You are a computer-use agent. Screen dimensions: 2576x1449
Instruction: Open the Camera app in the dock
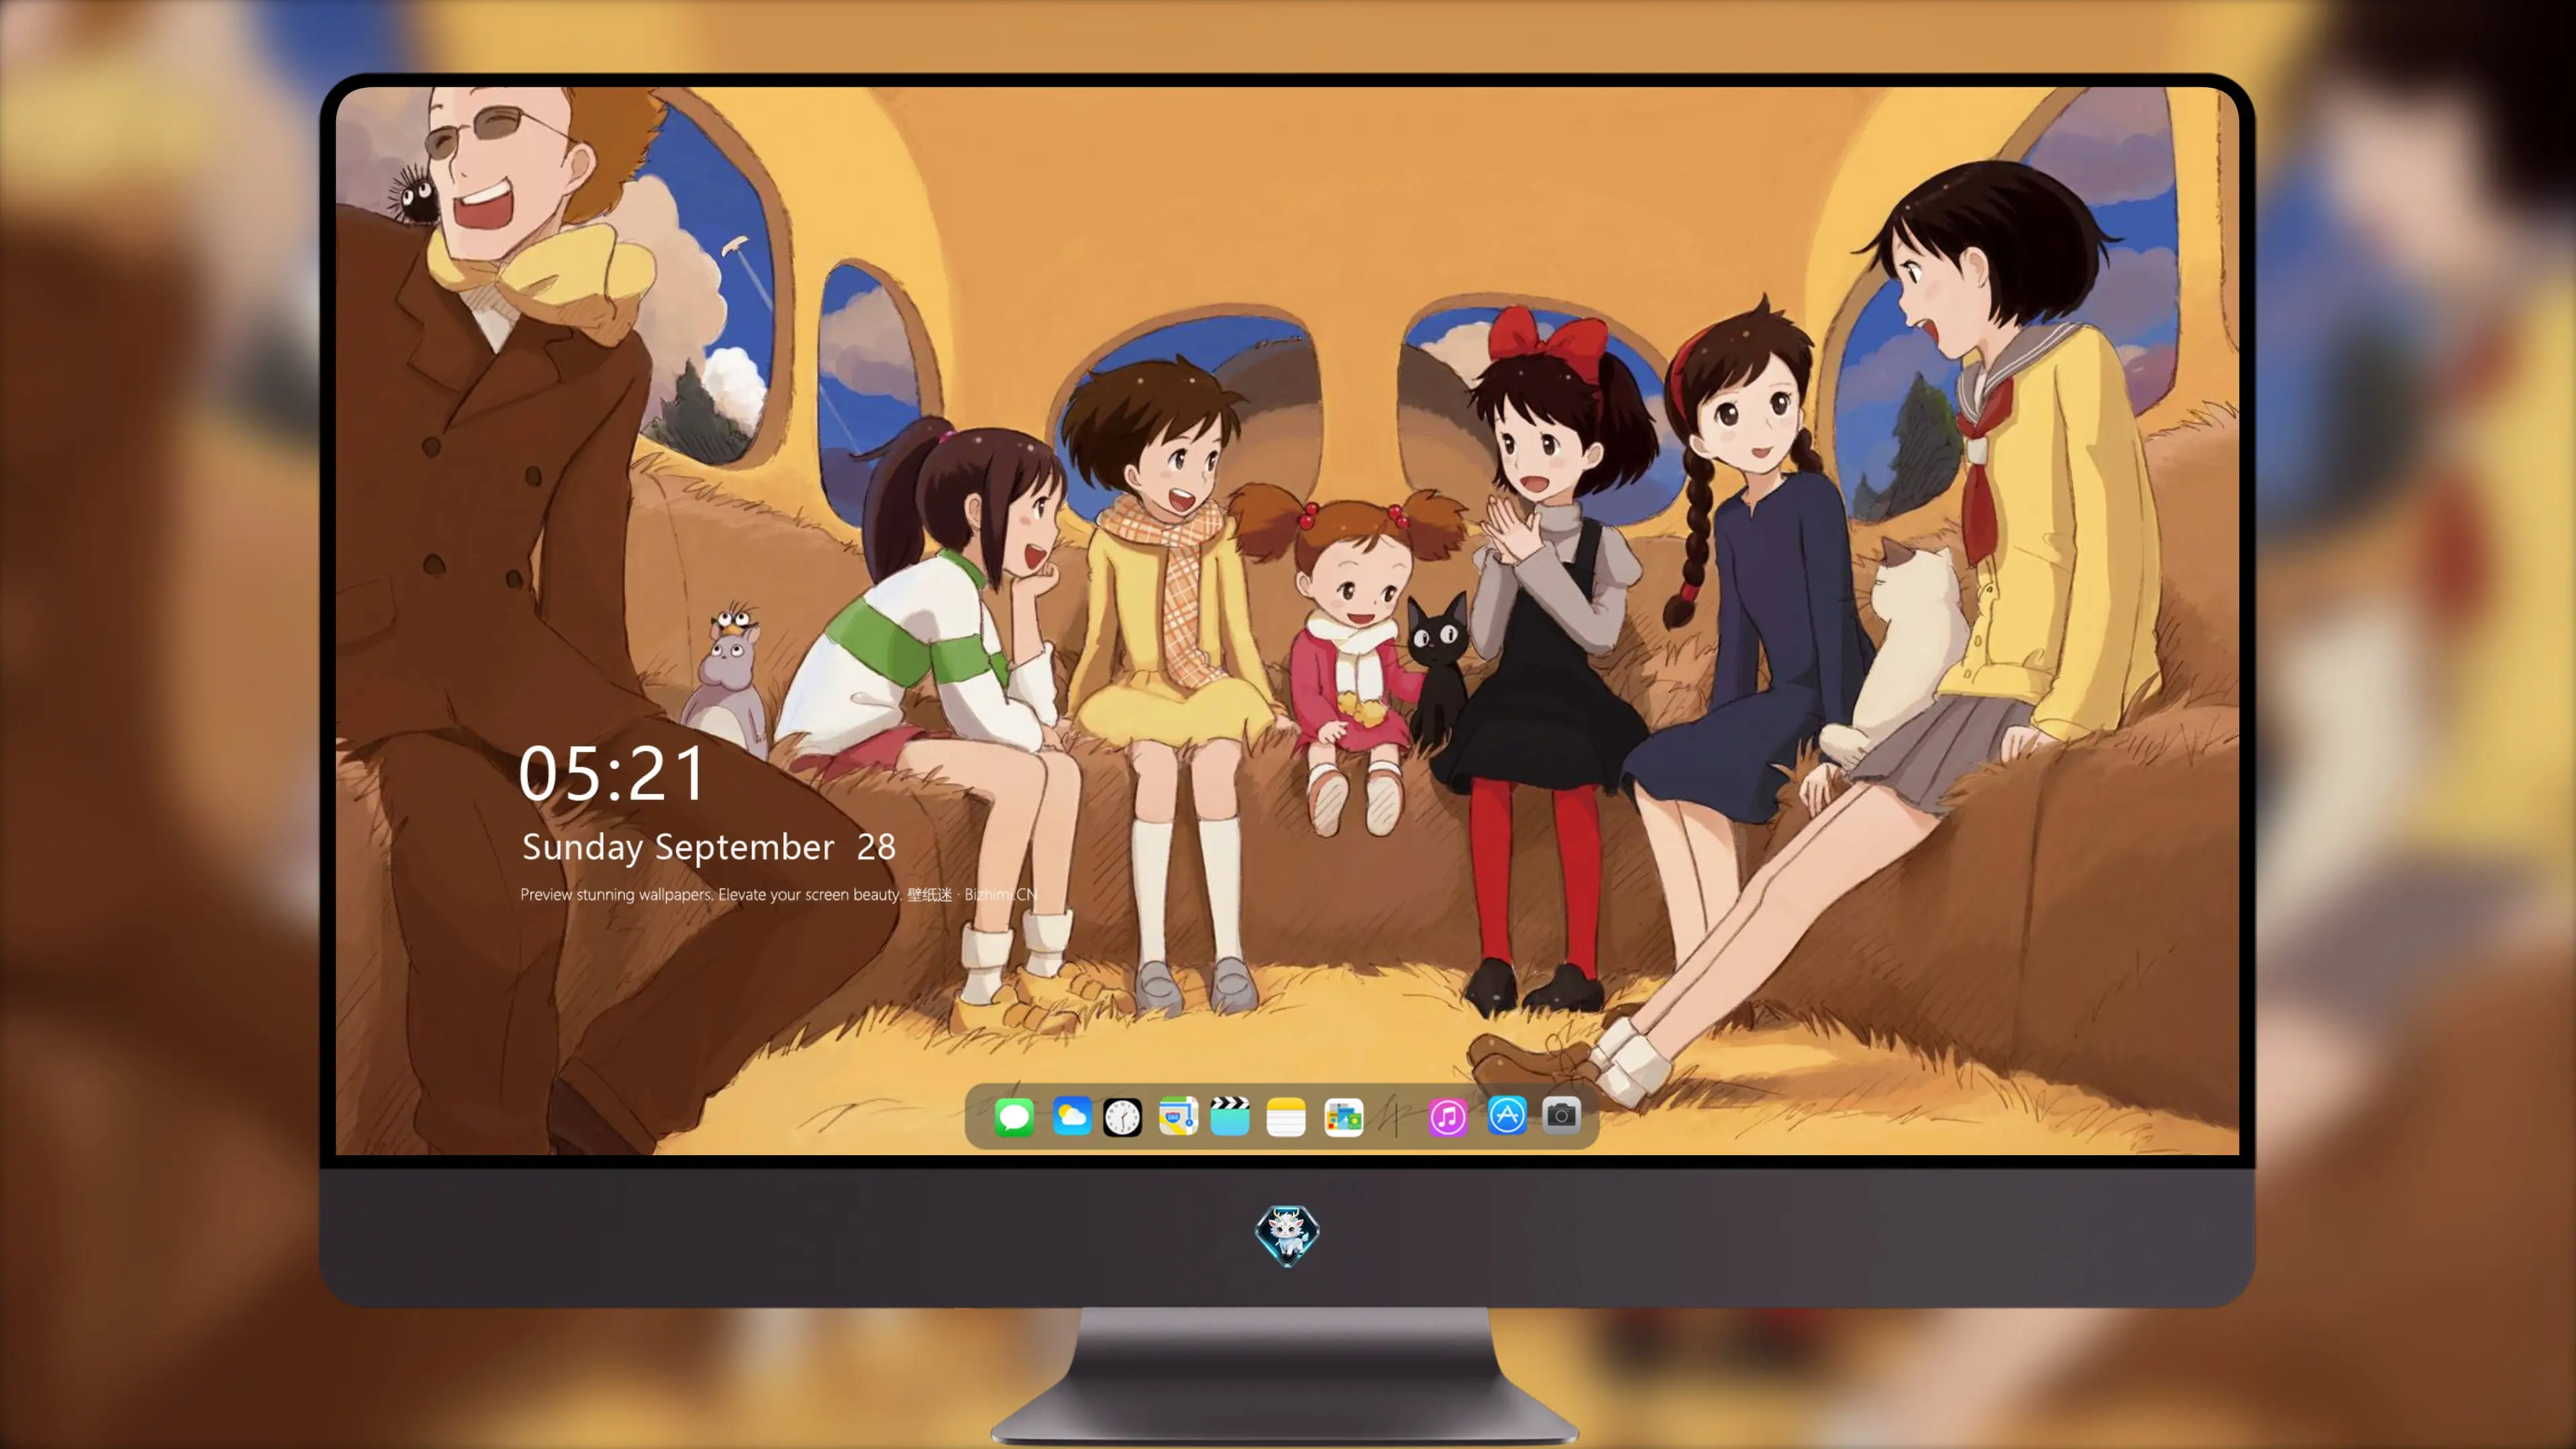click(x=1561, y=1114)
